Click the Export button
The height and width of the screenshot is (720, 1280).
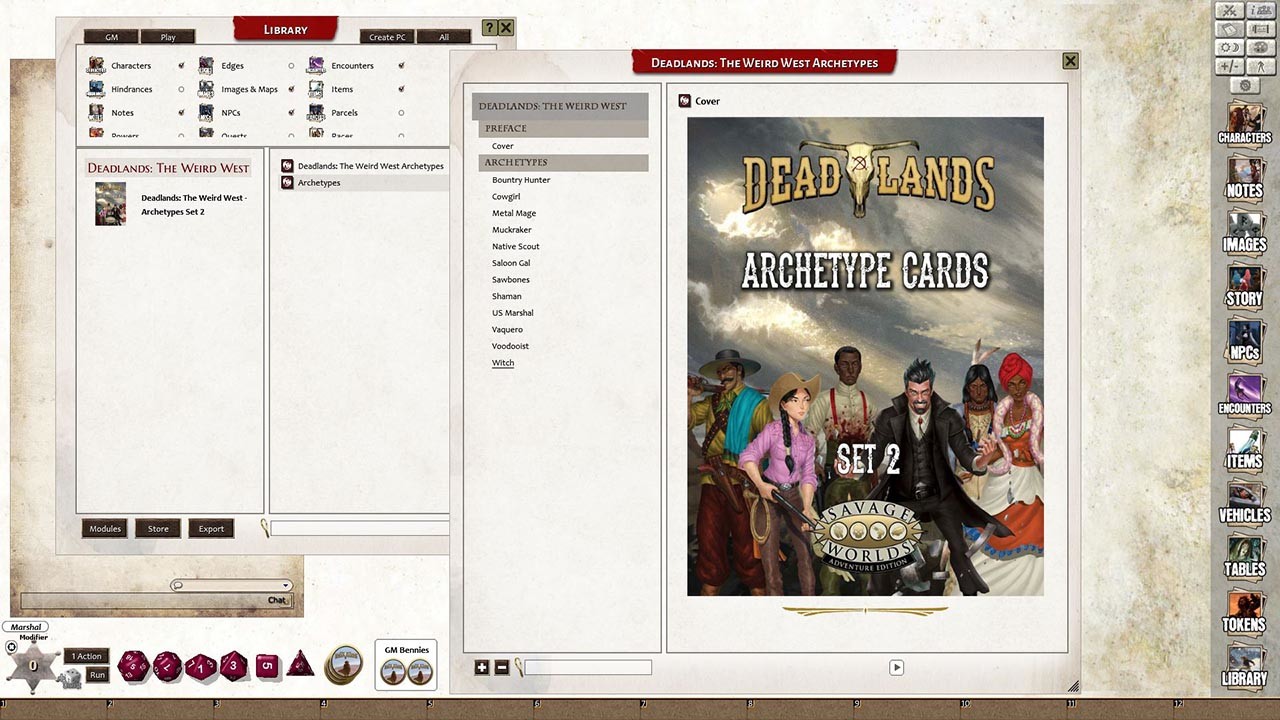tap(210, 528)
